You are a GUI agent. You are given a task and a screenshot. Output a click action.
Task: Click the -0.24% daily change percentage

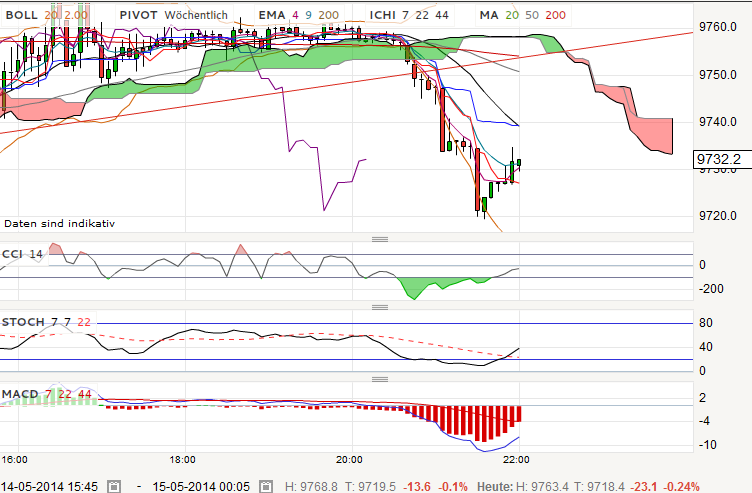click(x=681, y=487)
